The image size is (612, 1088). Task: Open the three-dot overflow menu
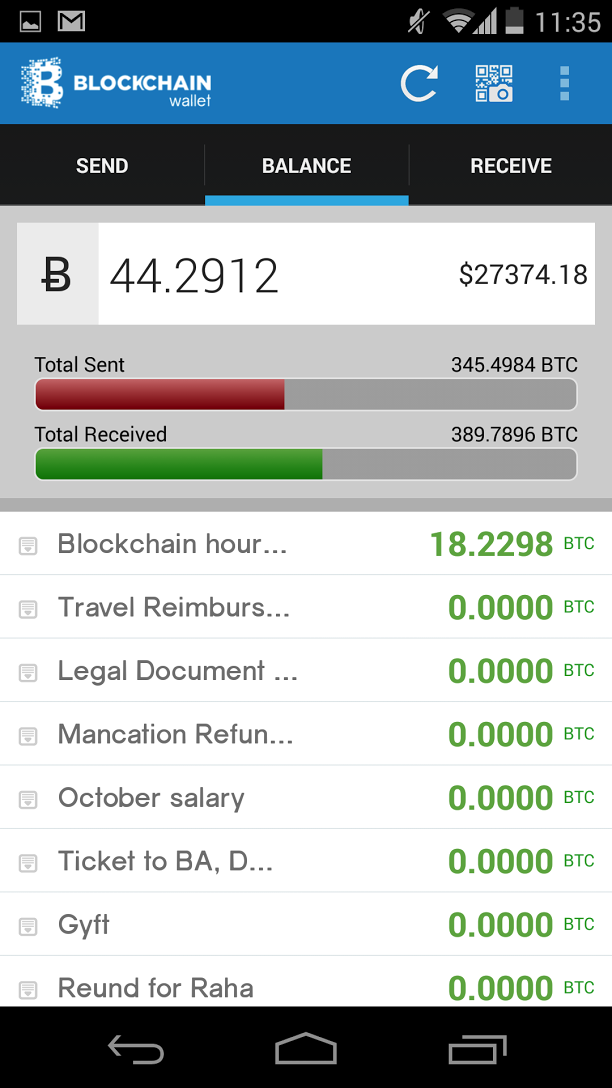pos(565,84)
